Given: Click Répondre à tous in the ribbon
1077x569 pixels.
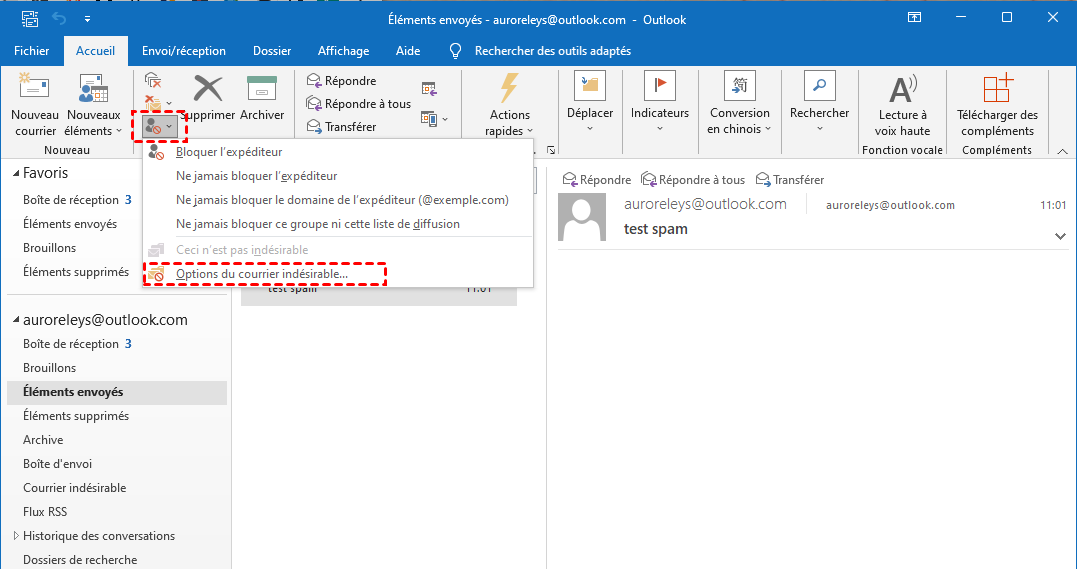Looking at the screenshot, I should [359, 104].
